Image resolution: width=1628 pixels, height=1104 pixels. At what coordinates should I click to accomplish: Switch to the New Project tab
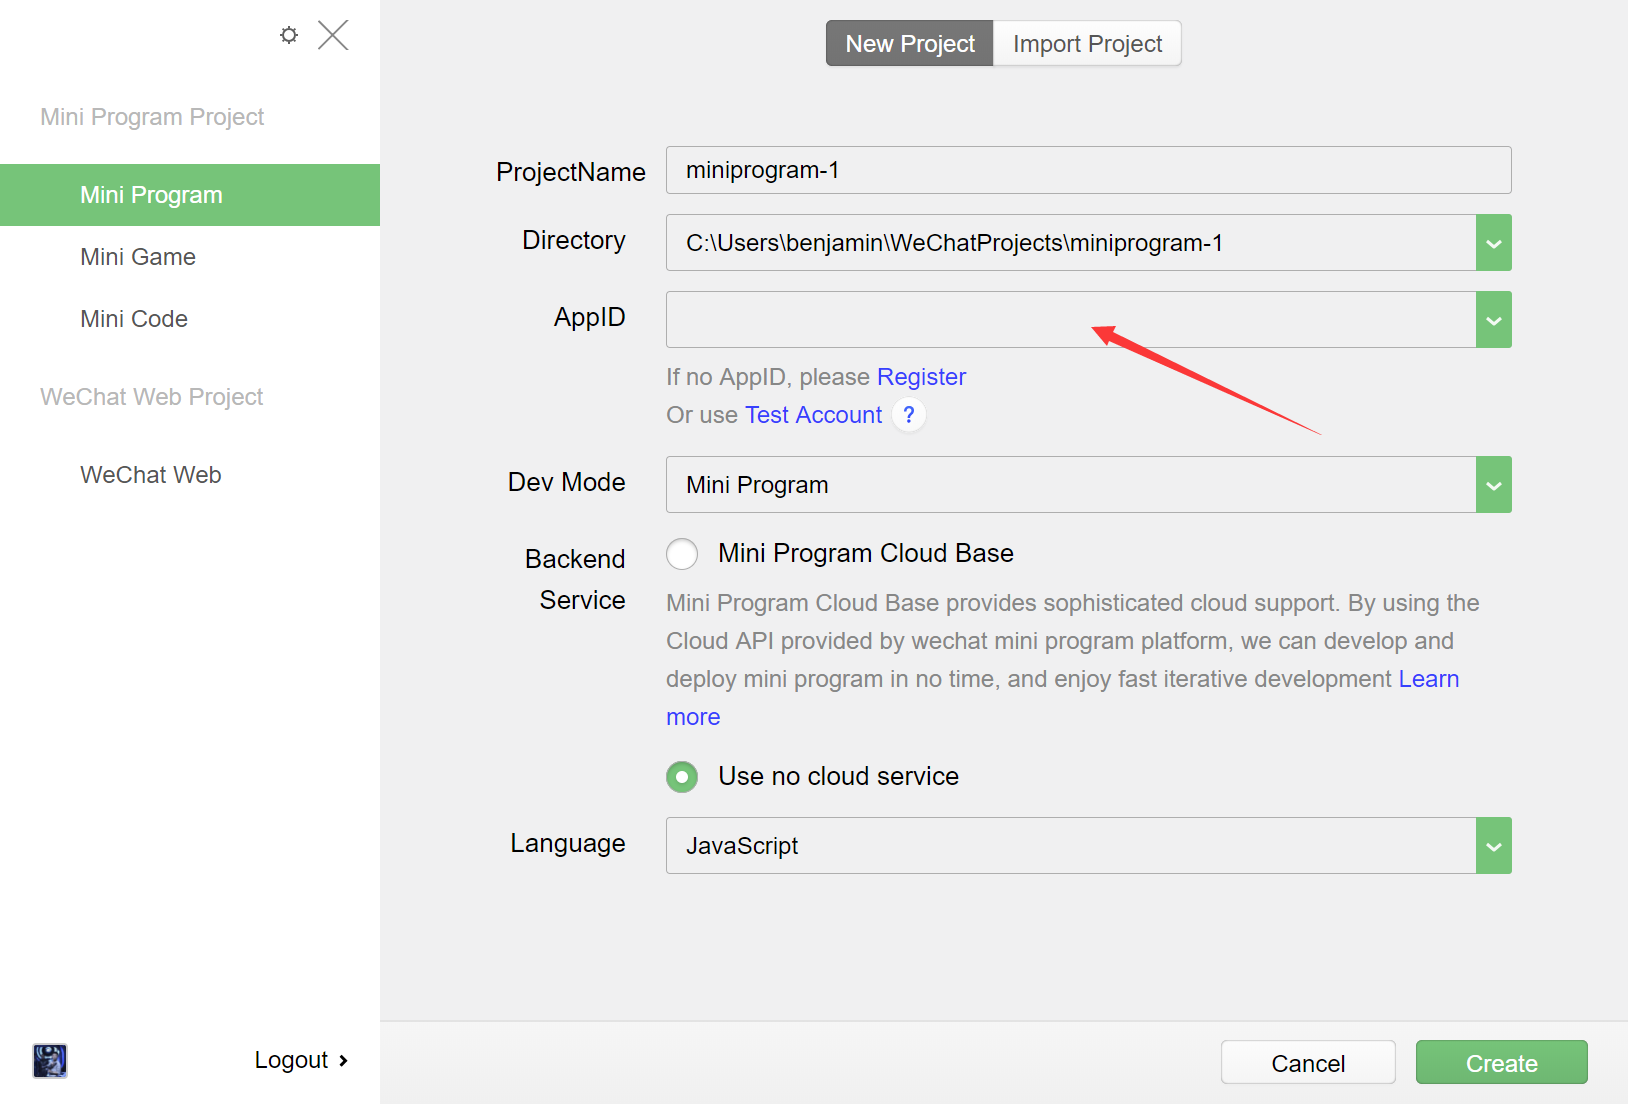[910, 44]
